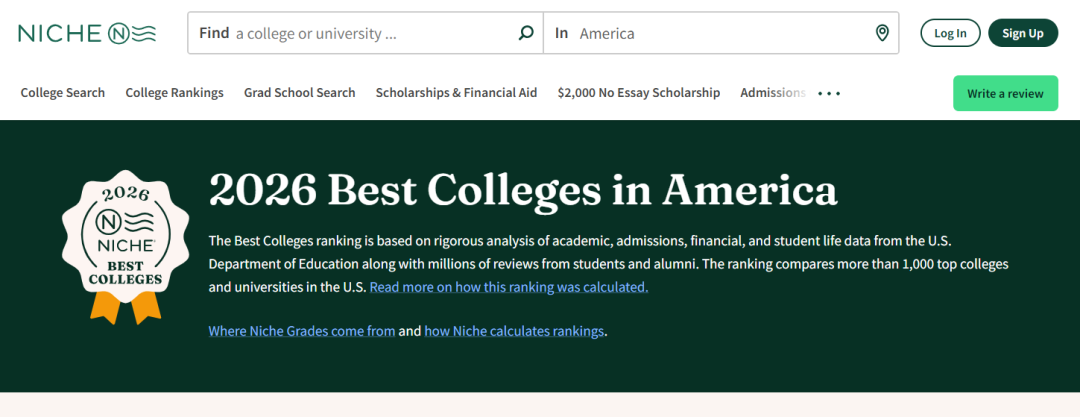The width and height of the screenshot is (1080, 417).
Task: Follow the Where Niche Grades come from link
Action: (x=301, y=331)
